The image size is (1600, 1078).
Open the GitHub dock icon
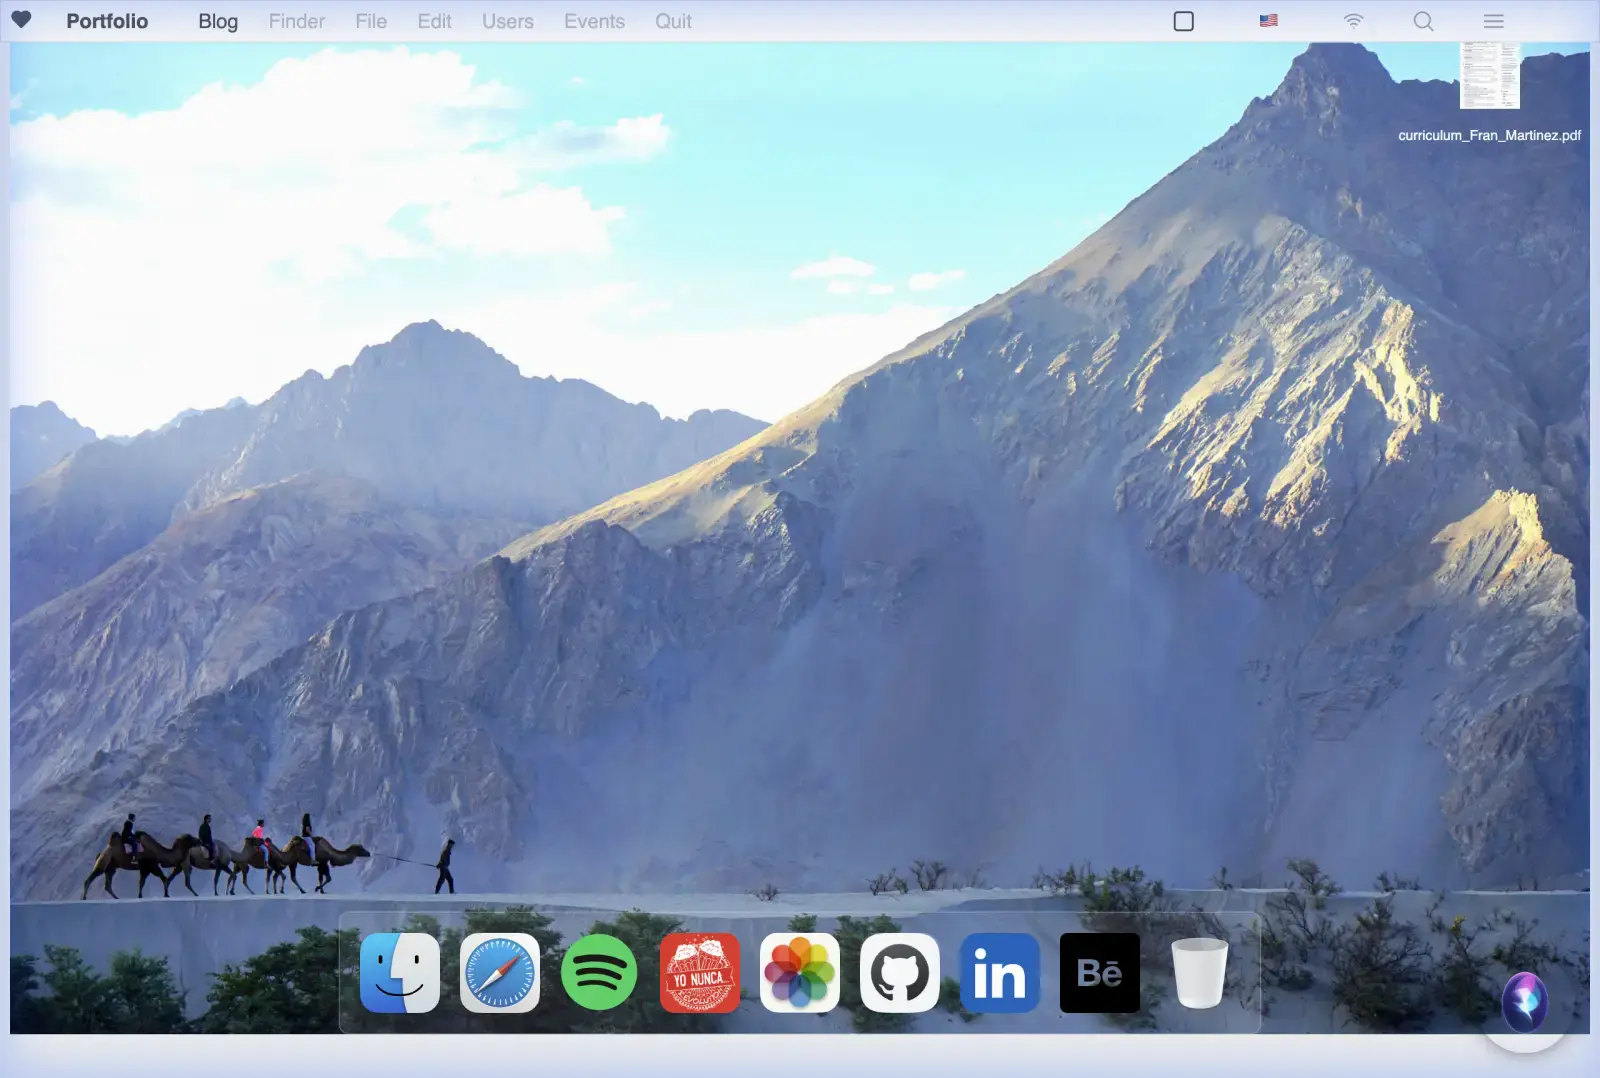point(900,973)
